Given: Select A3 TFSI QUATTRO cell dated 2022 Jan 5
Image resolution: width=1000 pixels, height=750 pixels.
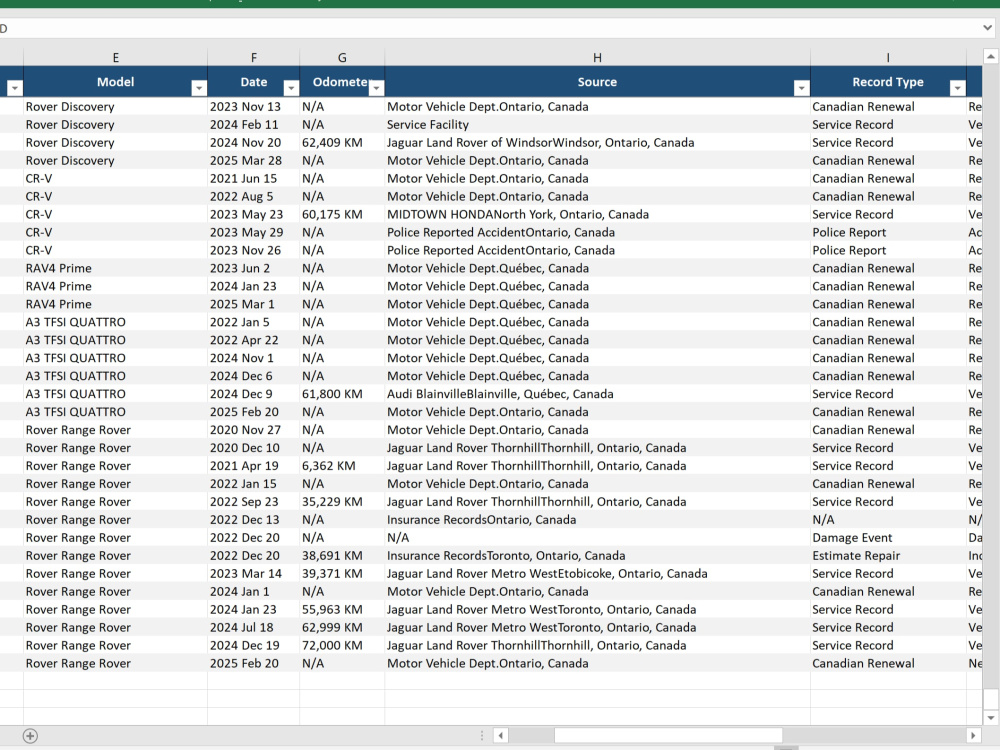Looking at the screenshot, I should pyautogui.click(x=115, y=322).
